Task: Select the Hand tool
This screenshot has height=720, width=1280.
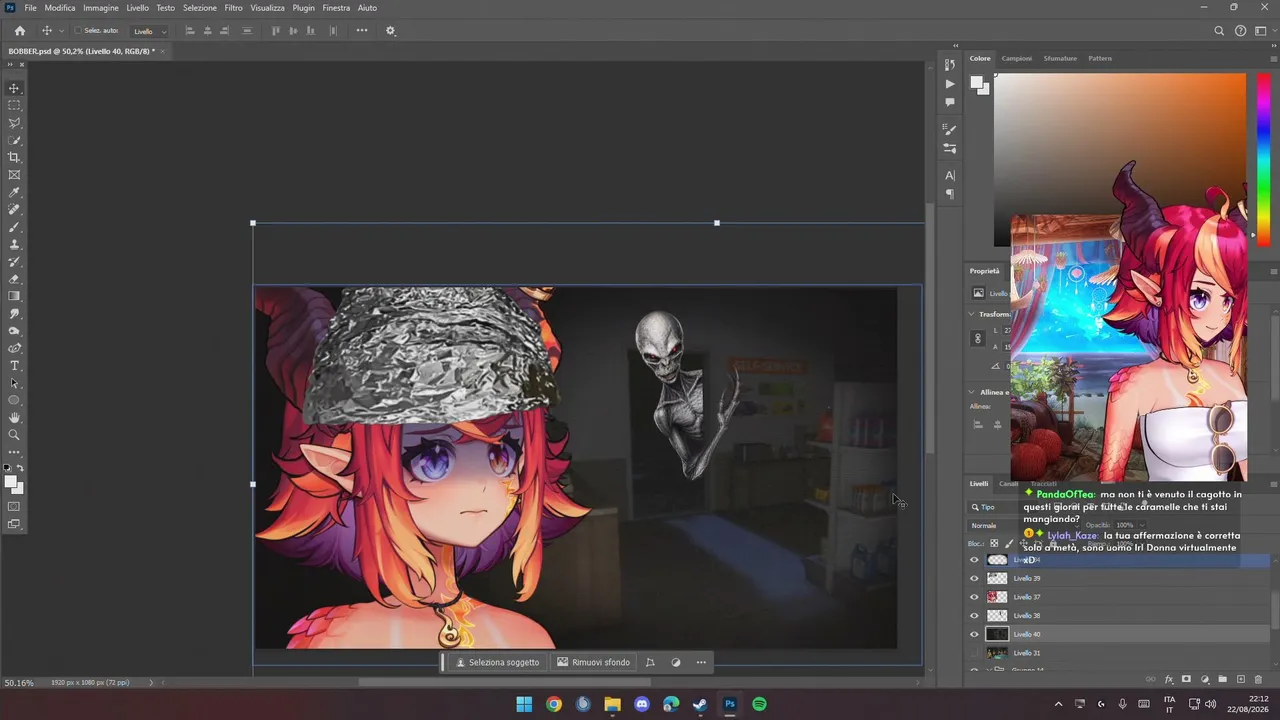Action: [14, 418]
